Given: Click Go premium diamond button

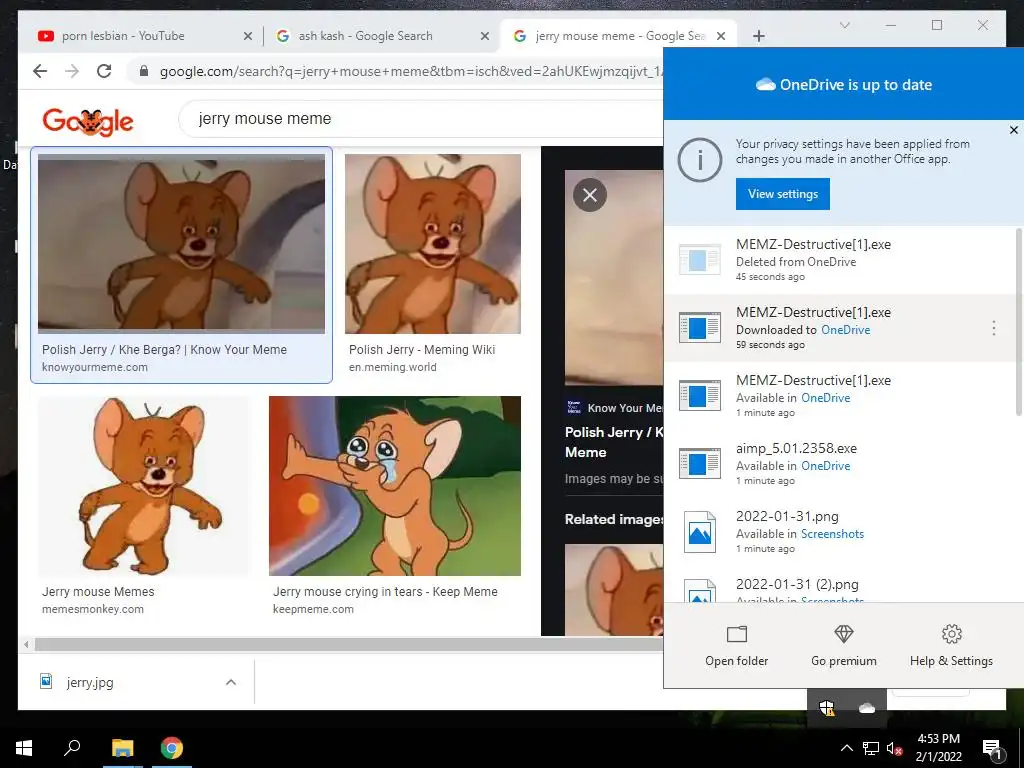Looking at the screenshot, I should pyautogui.click(x=844, y=647).
